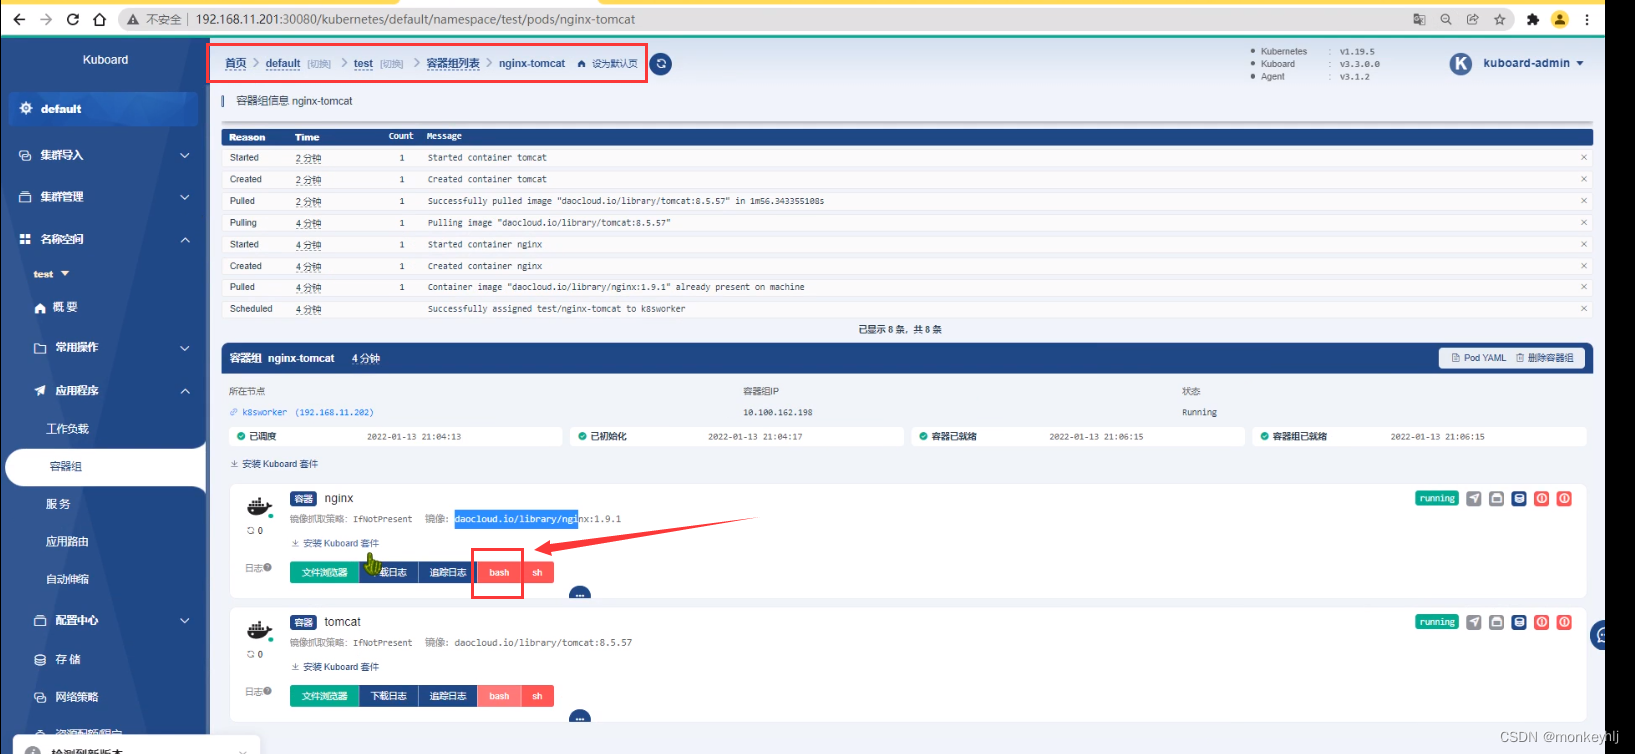Select default cluster item in sidebar
Image resolution: width=1635 pixels, height=754 pixels.
104,109
